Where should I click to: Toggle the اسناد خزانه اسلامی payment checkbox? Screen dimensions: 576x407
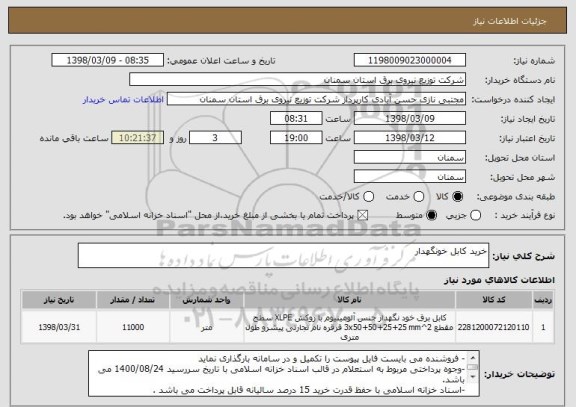point(363,216)
